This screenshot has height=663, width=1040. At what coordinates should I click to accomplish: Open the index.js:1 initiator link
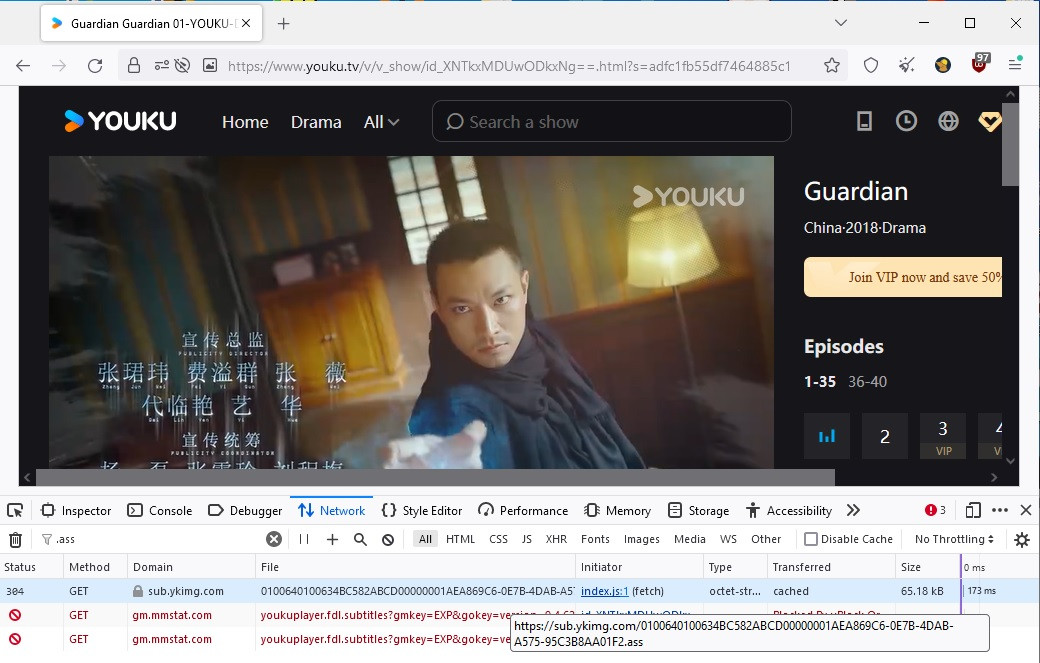(605, 591)
